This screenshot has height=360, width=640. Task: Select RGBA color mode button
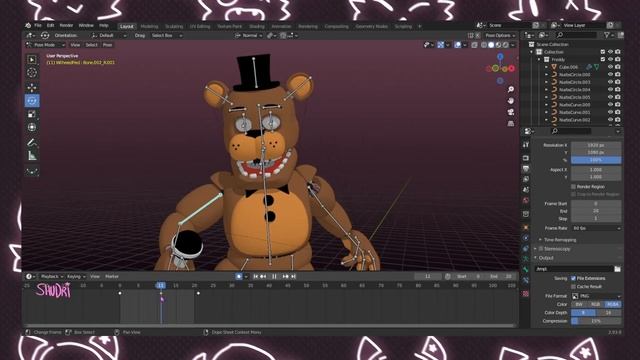tap(613, 304)
